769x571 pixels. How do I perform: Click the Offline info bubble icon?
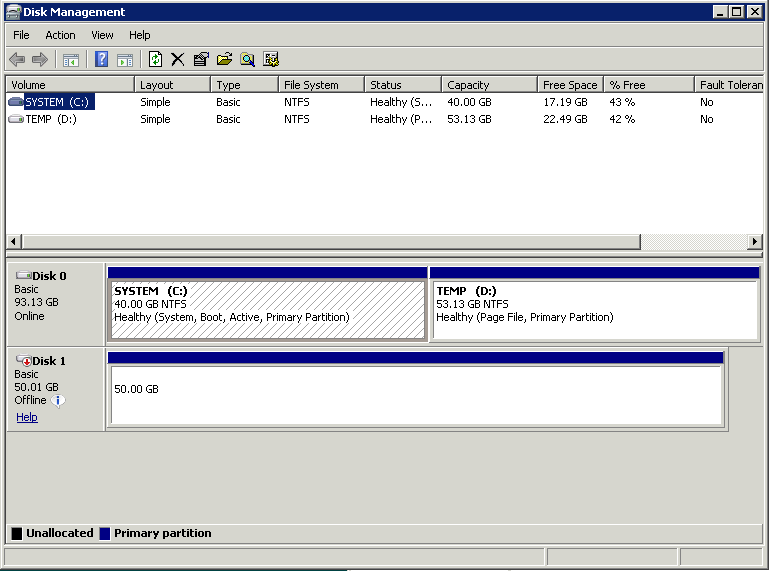tap(58, 401)
